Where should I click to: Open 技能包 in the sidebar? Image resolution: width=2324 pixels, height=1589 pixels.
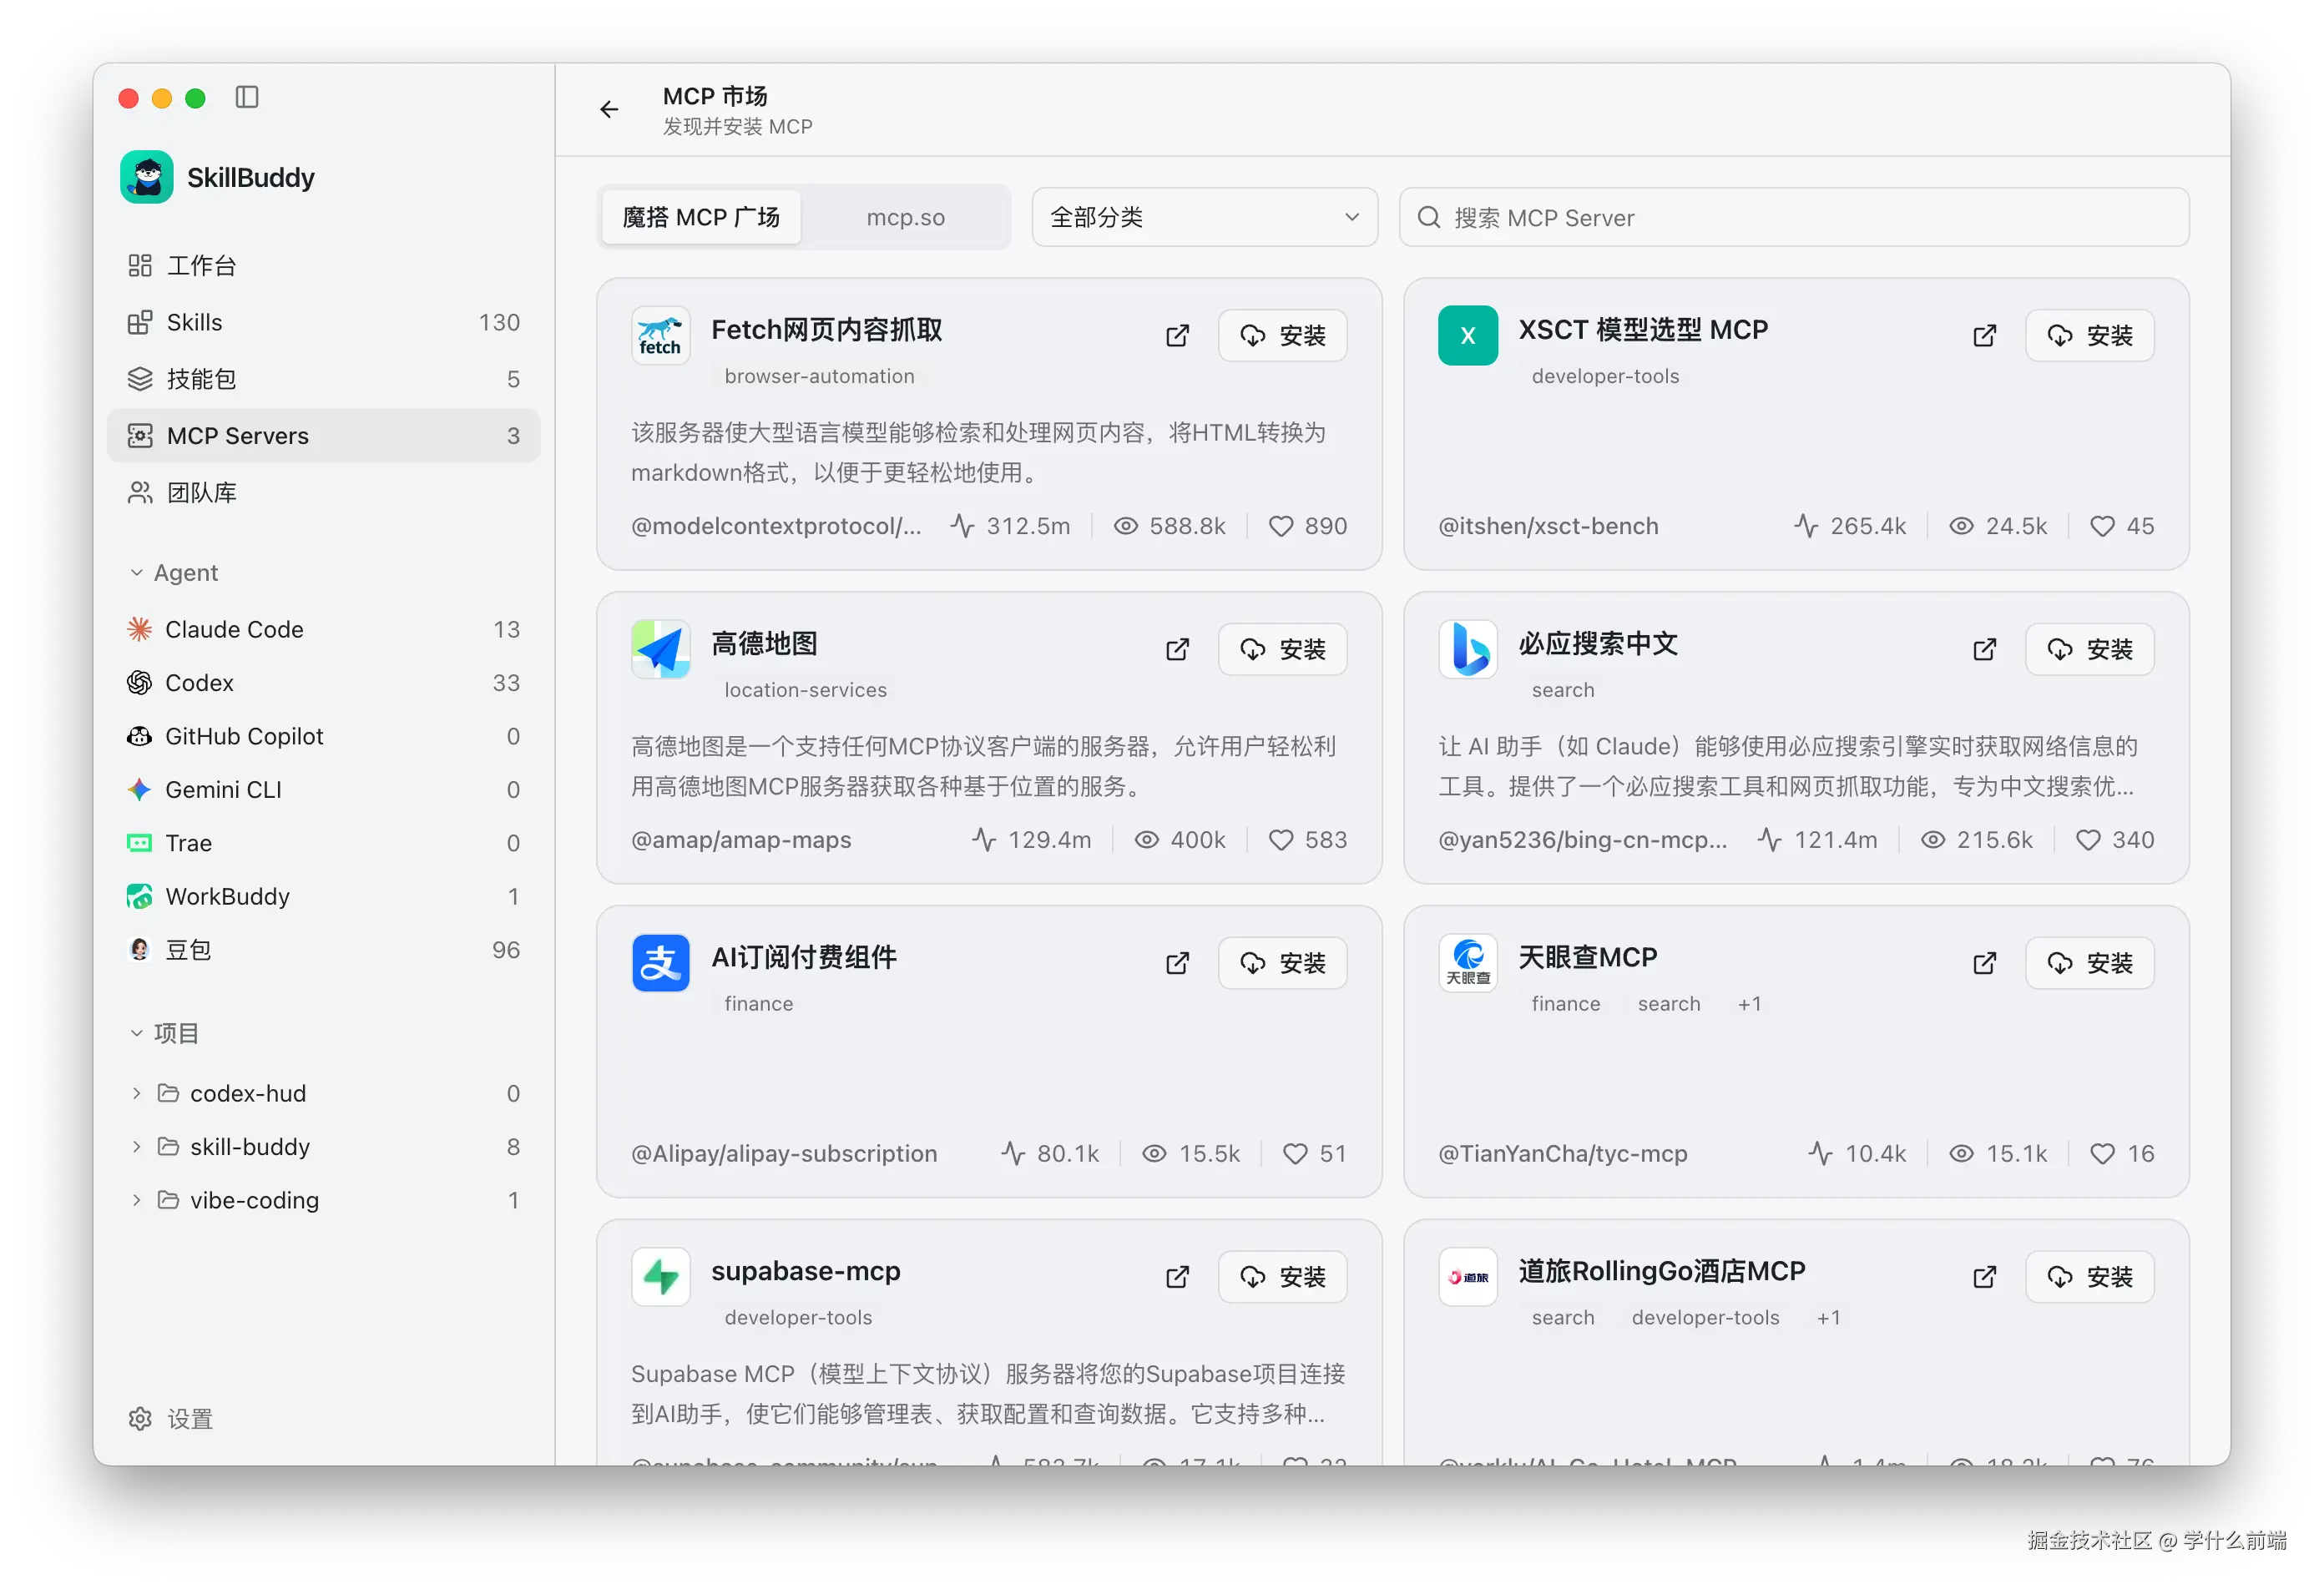pyautogui.click(x=324, y=379)
